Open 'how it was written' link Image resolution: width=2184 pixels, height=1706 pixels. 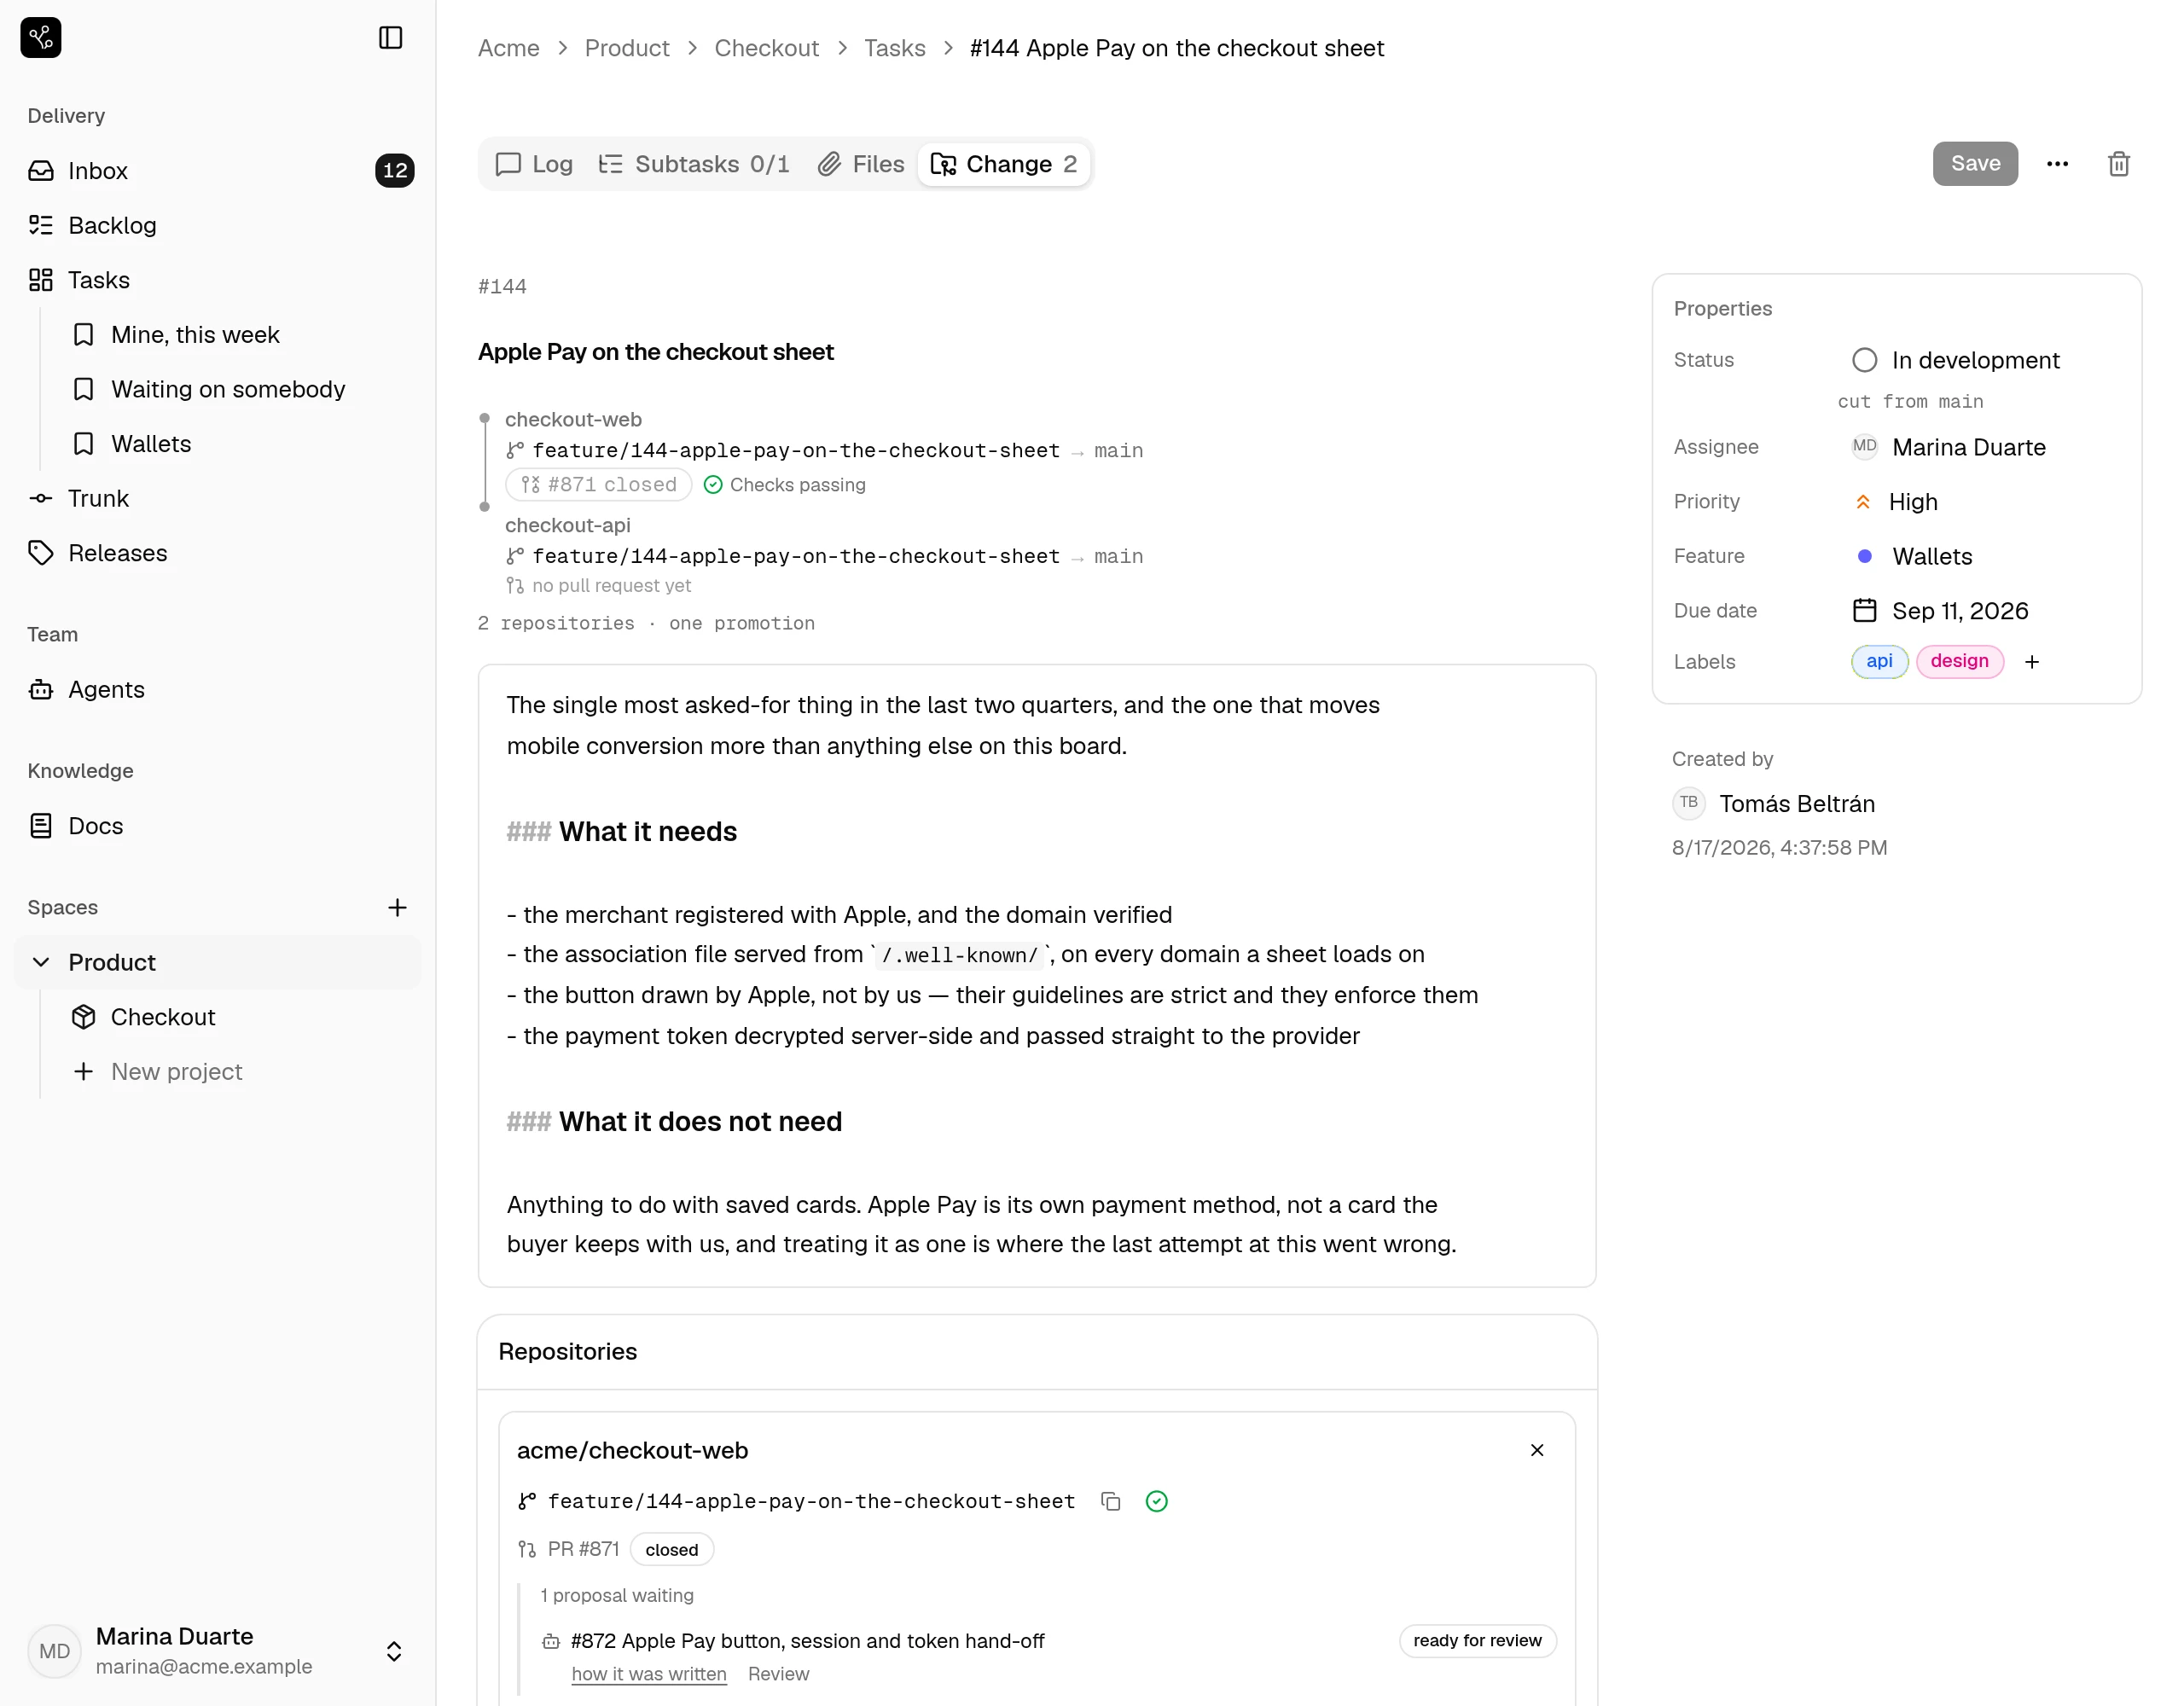point(649,1674)
